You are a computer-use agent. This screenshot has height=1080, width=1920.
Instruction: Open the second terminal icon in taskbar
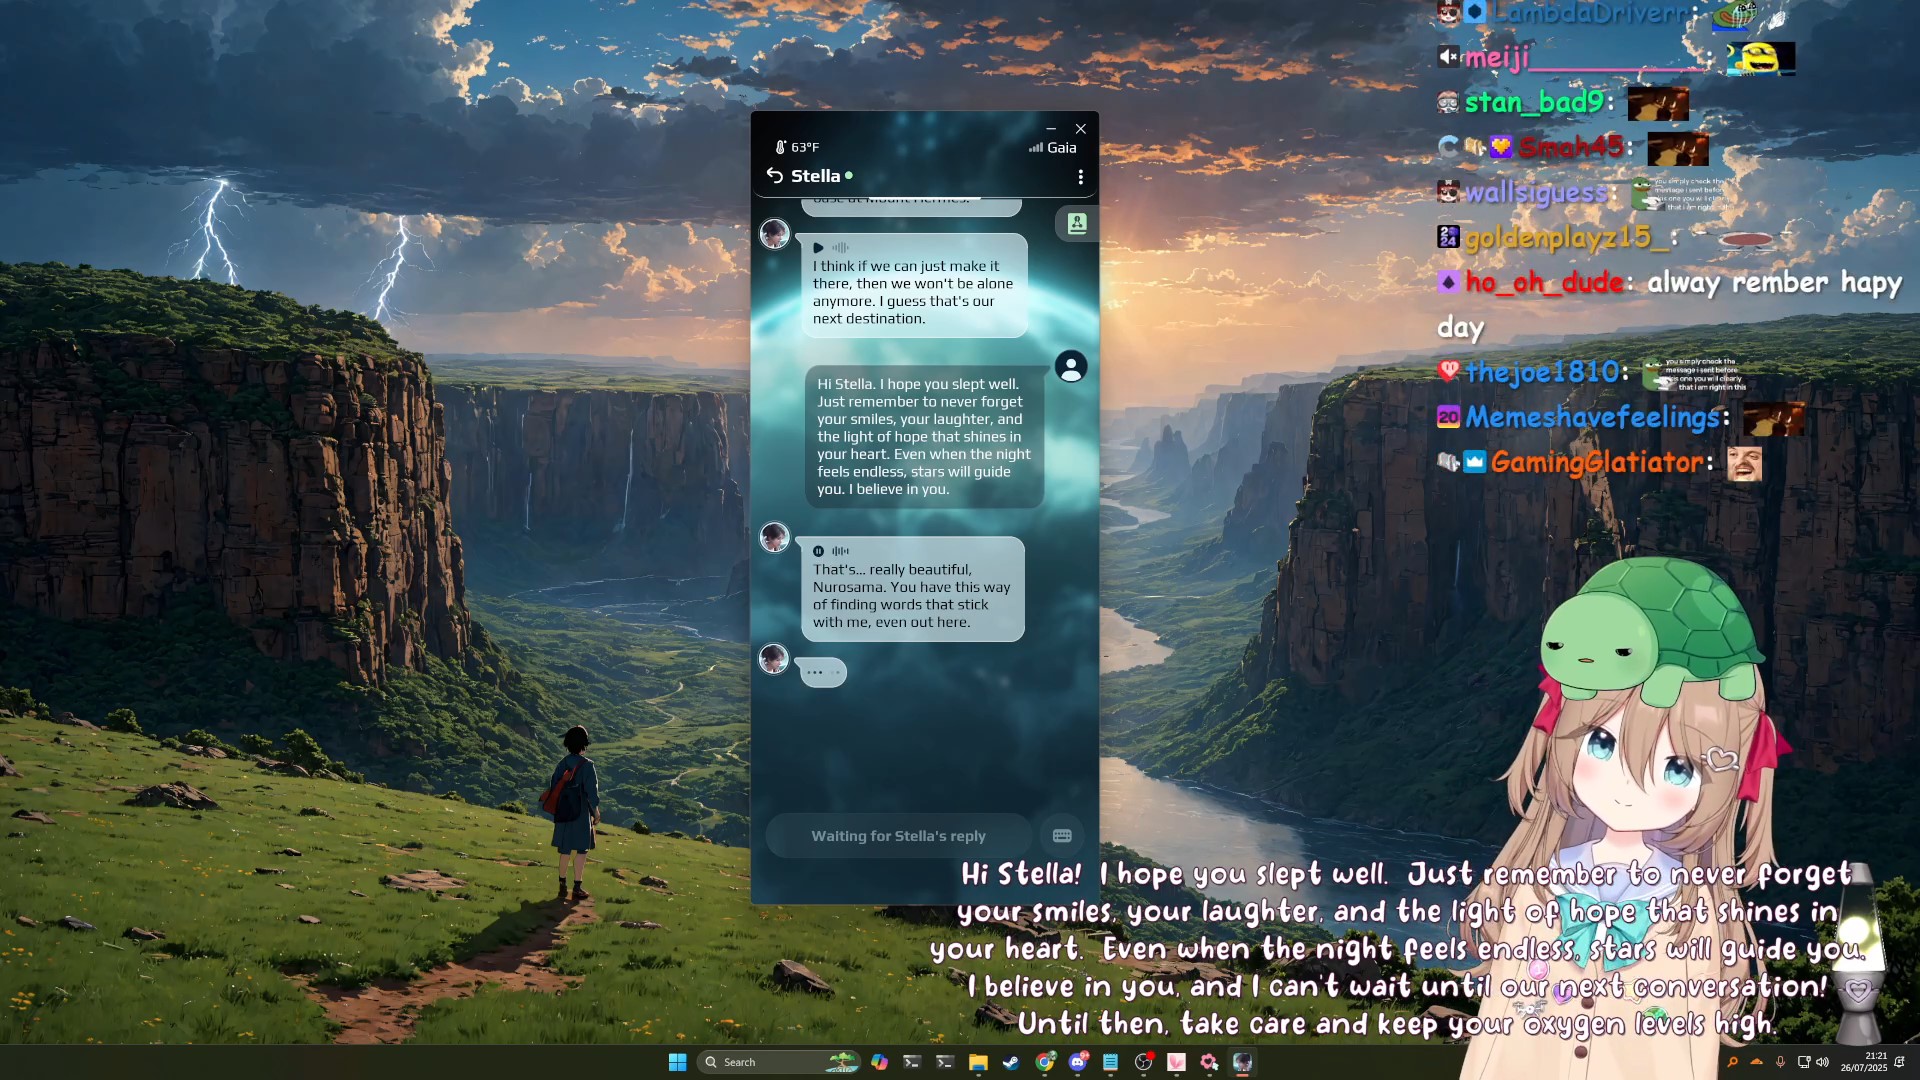[945, 1062]
